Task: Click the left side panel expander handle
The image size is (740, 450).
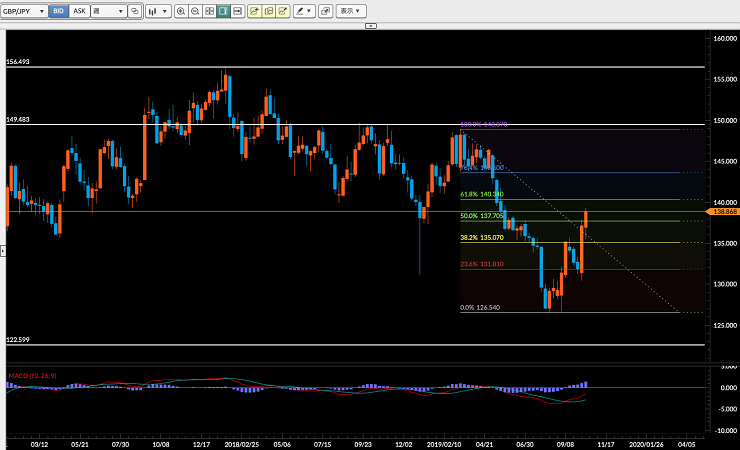Action: click(3, 251)
